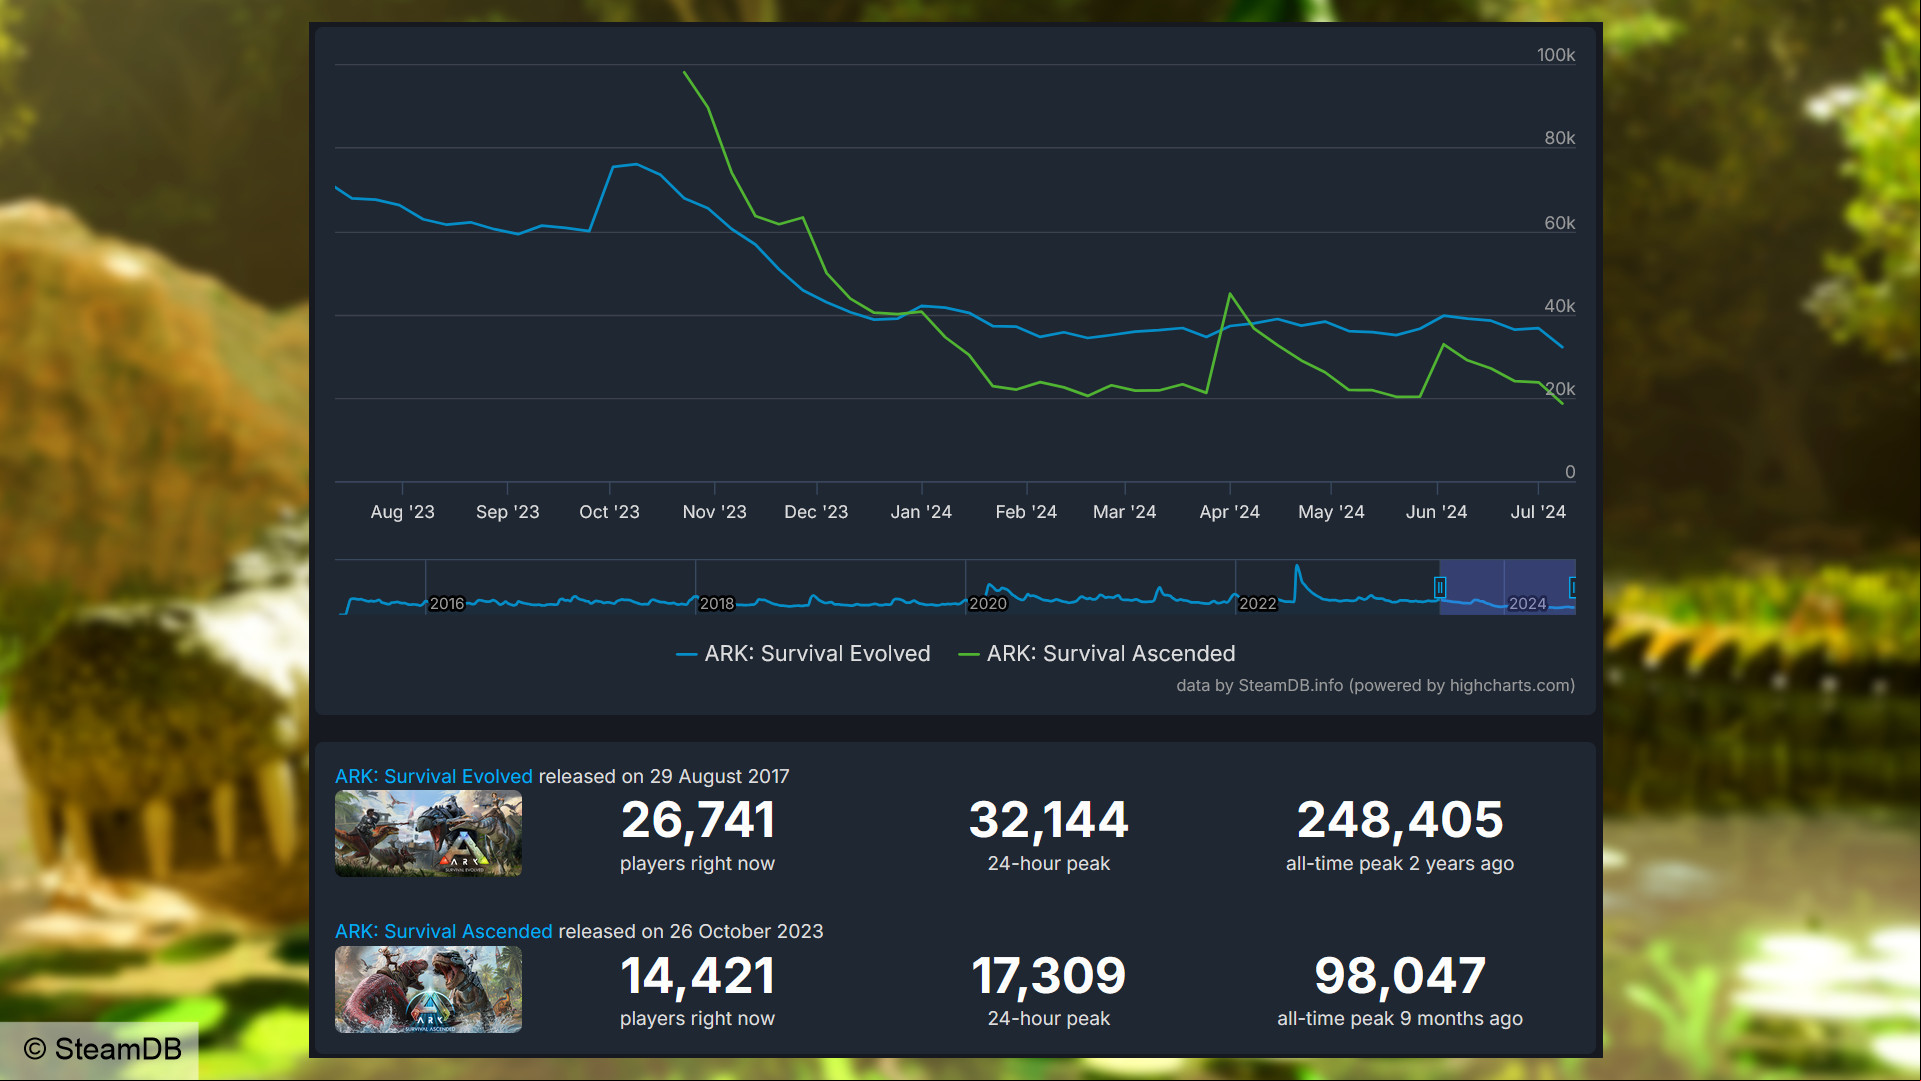The image size is (1921, 1081).
Task: Click the 32,144 24-hour peak value
Action: (x=1049, y=820)
